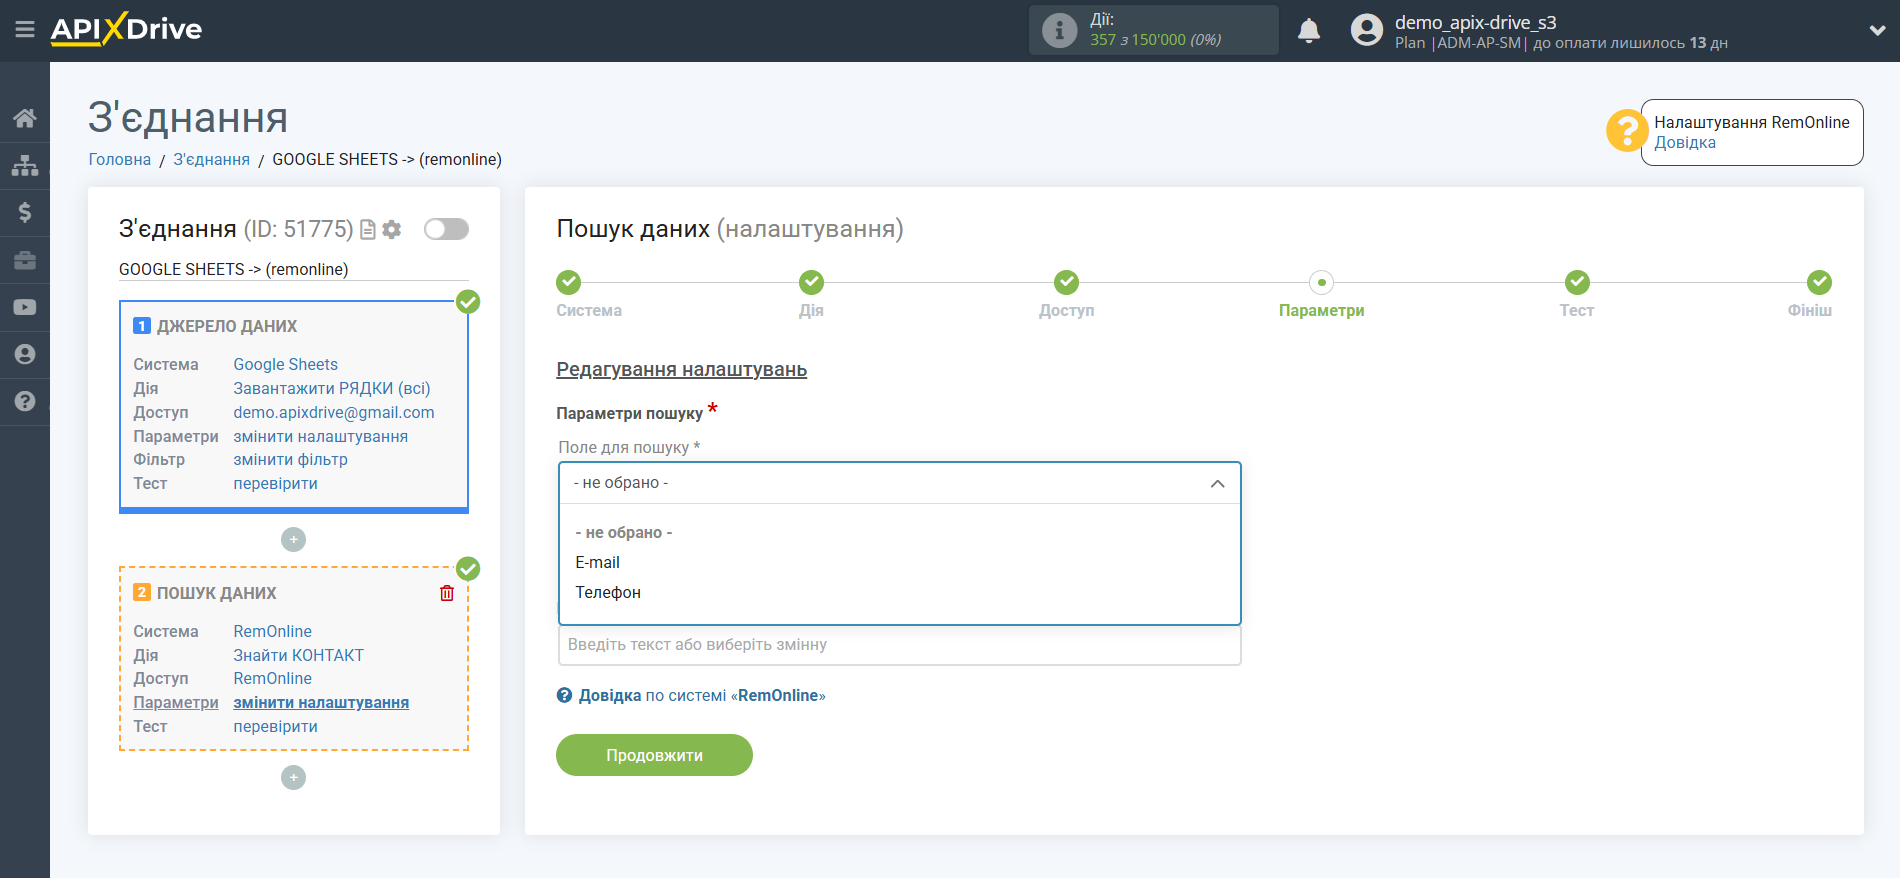Screen dimensions: 1900x878
Task: Click the search block green check badge
Action: (x=468, y=569)
